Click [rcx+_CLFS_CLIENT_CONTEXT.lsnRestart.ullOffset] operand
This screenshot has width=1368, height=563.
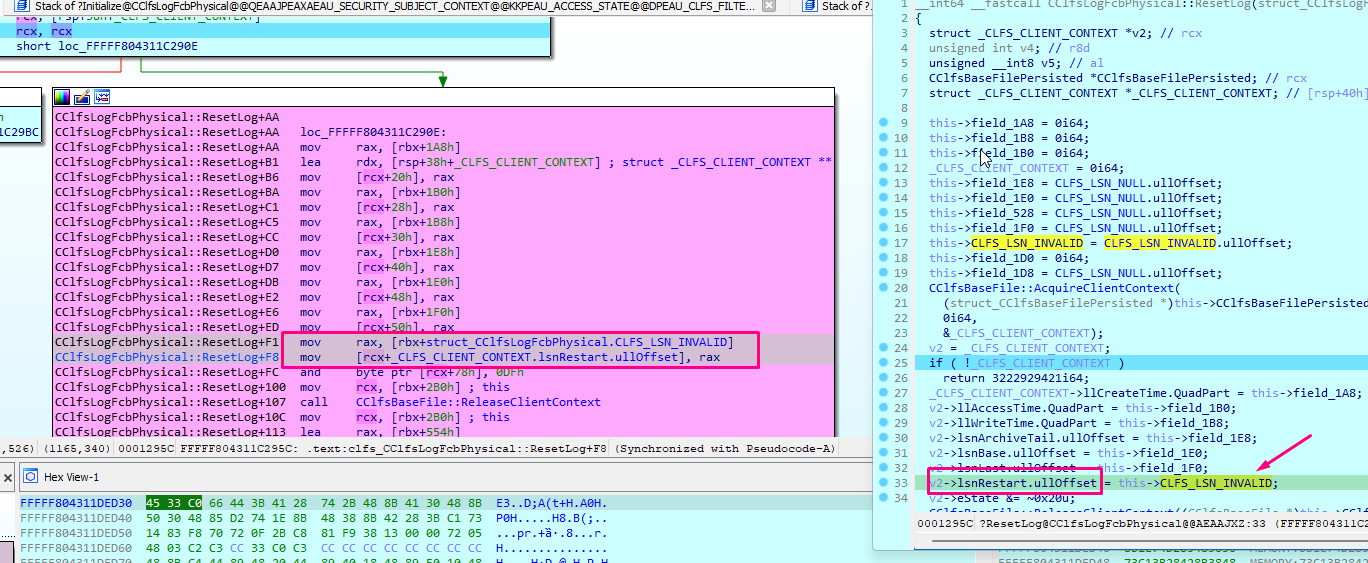(x=526, y=357)
